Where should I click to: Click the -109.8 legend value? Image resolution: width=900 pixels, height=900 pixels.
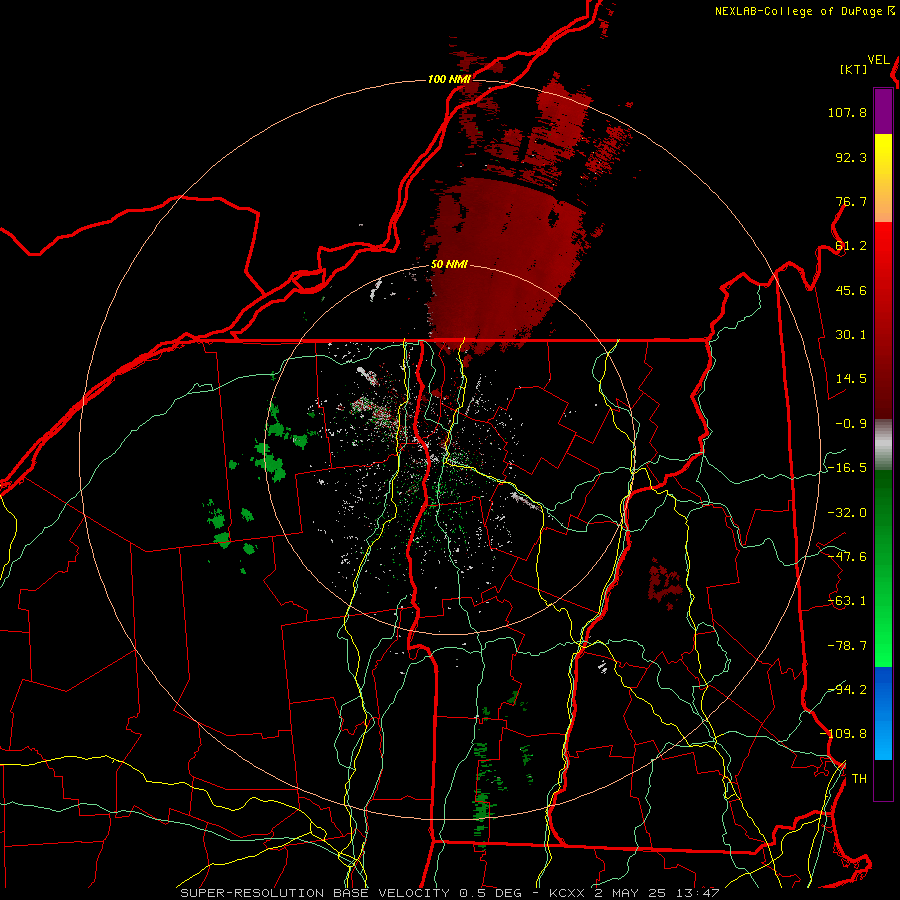coord(843,734)
